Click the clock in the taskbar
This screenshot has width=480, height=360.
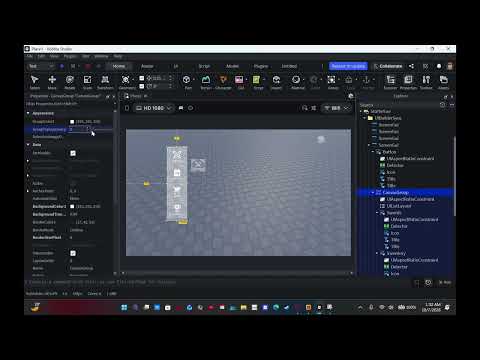pos(432,307)
